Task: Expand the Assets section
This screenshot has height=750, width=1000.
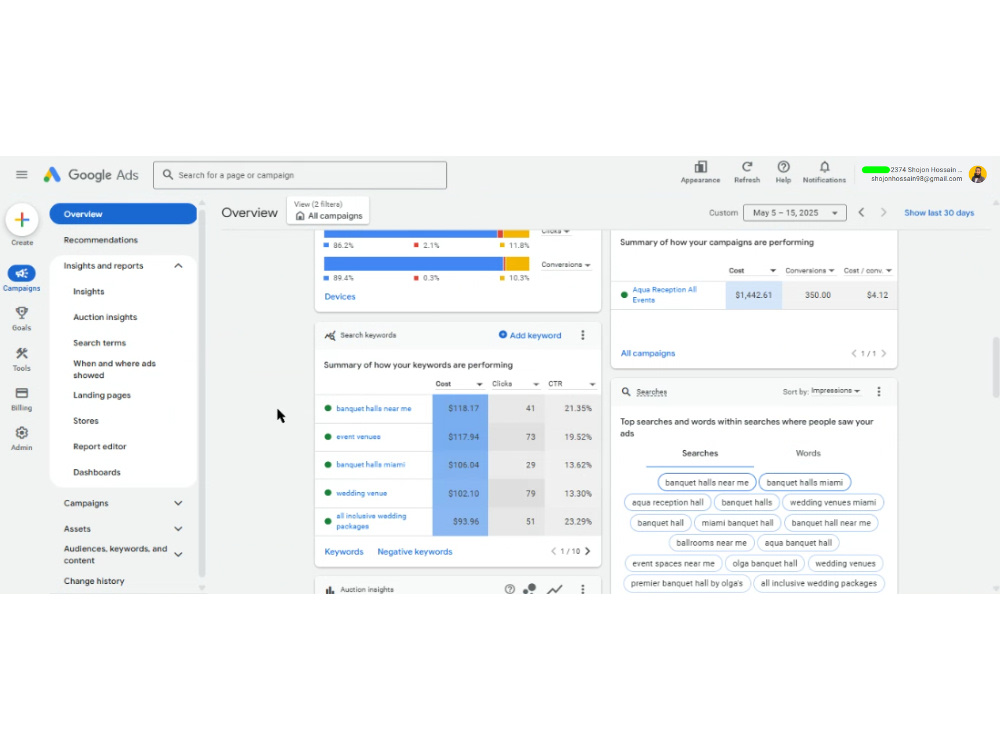Action: pyautogui.click(x=179, y=529)
